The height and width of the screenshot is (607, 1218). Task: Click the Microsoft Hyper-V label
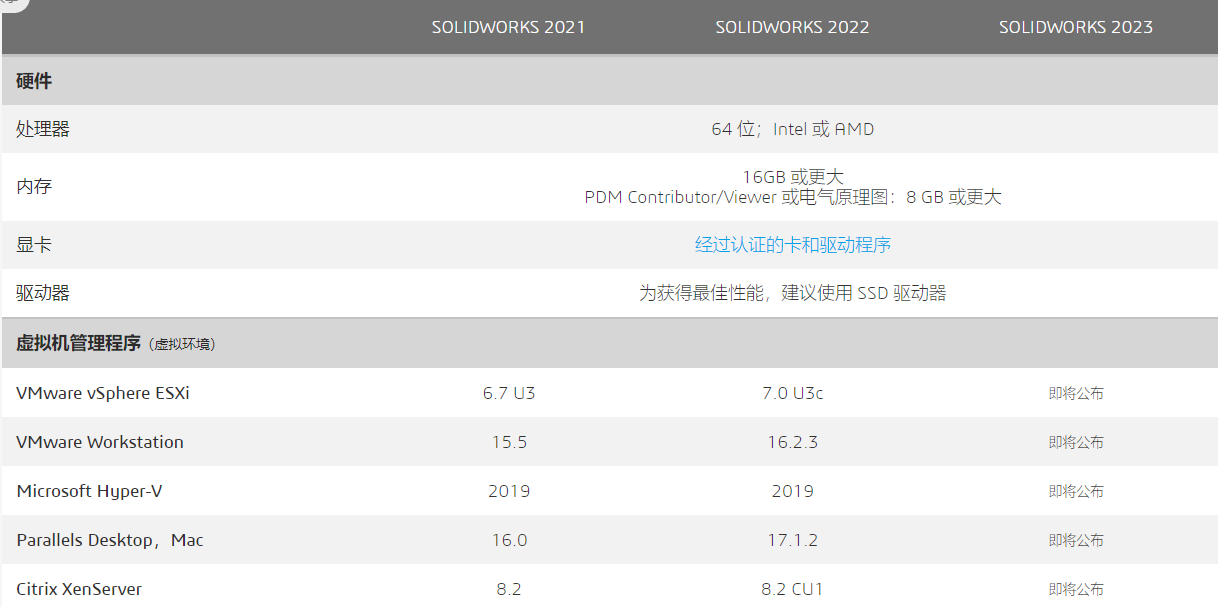coord(89,491)
